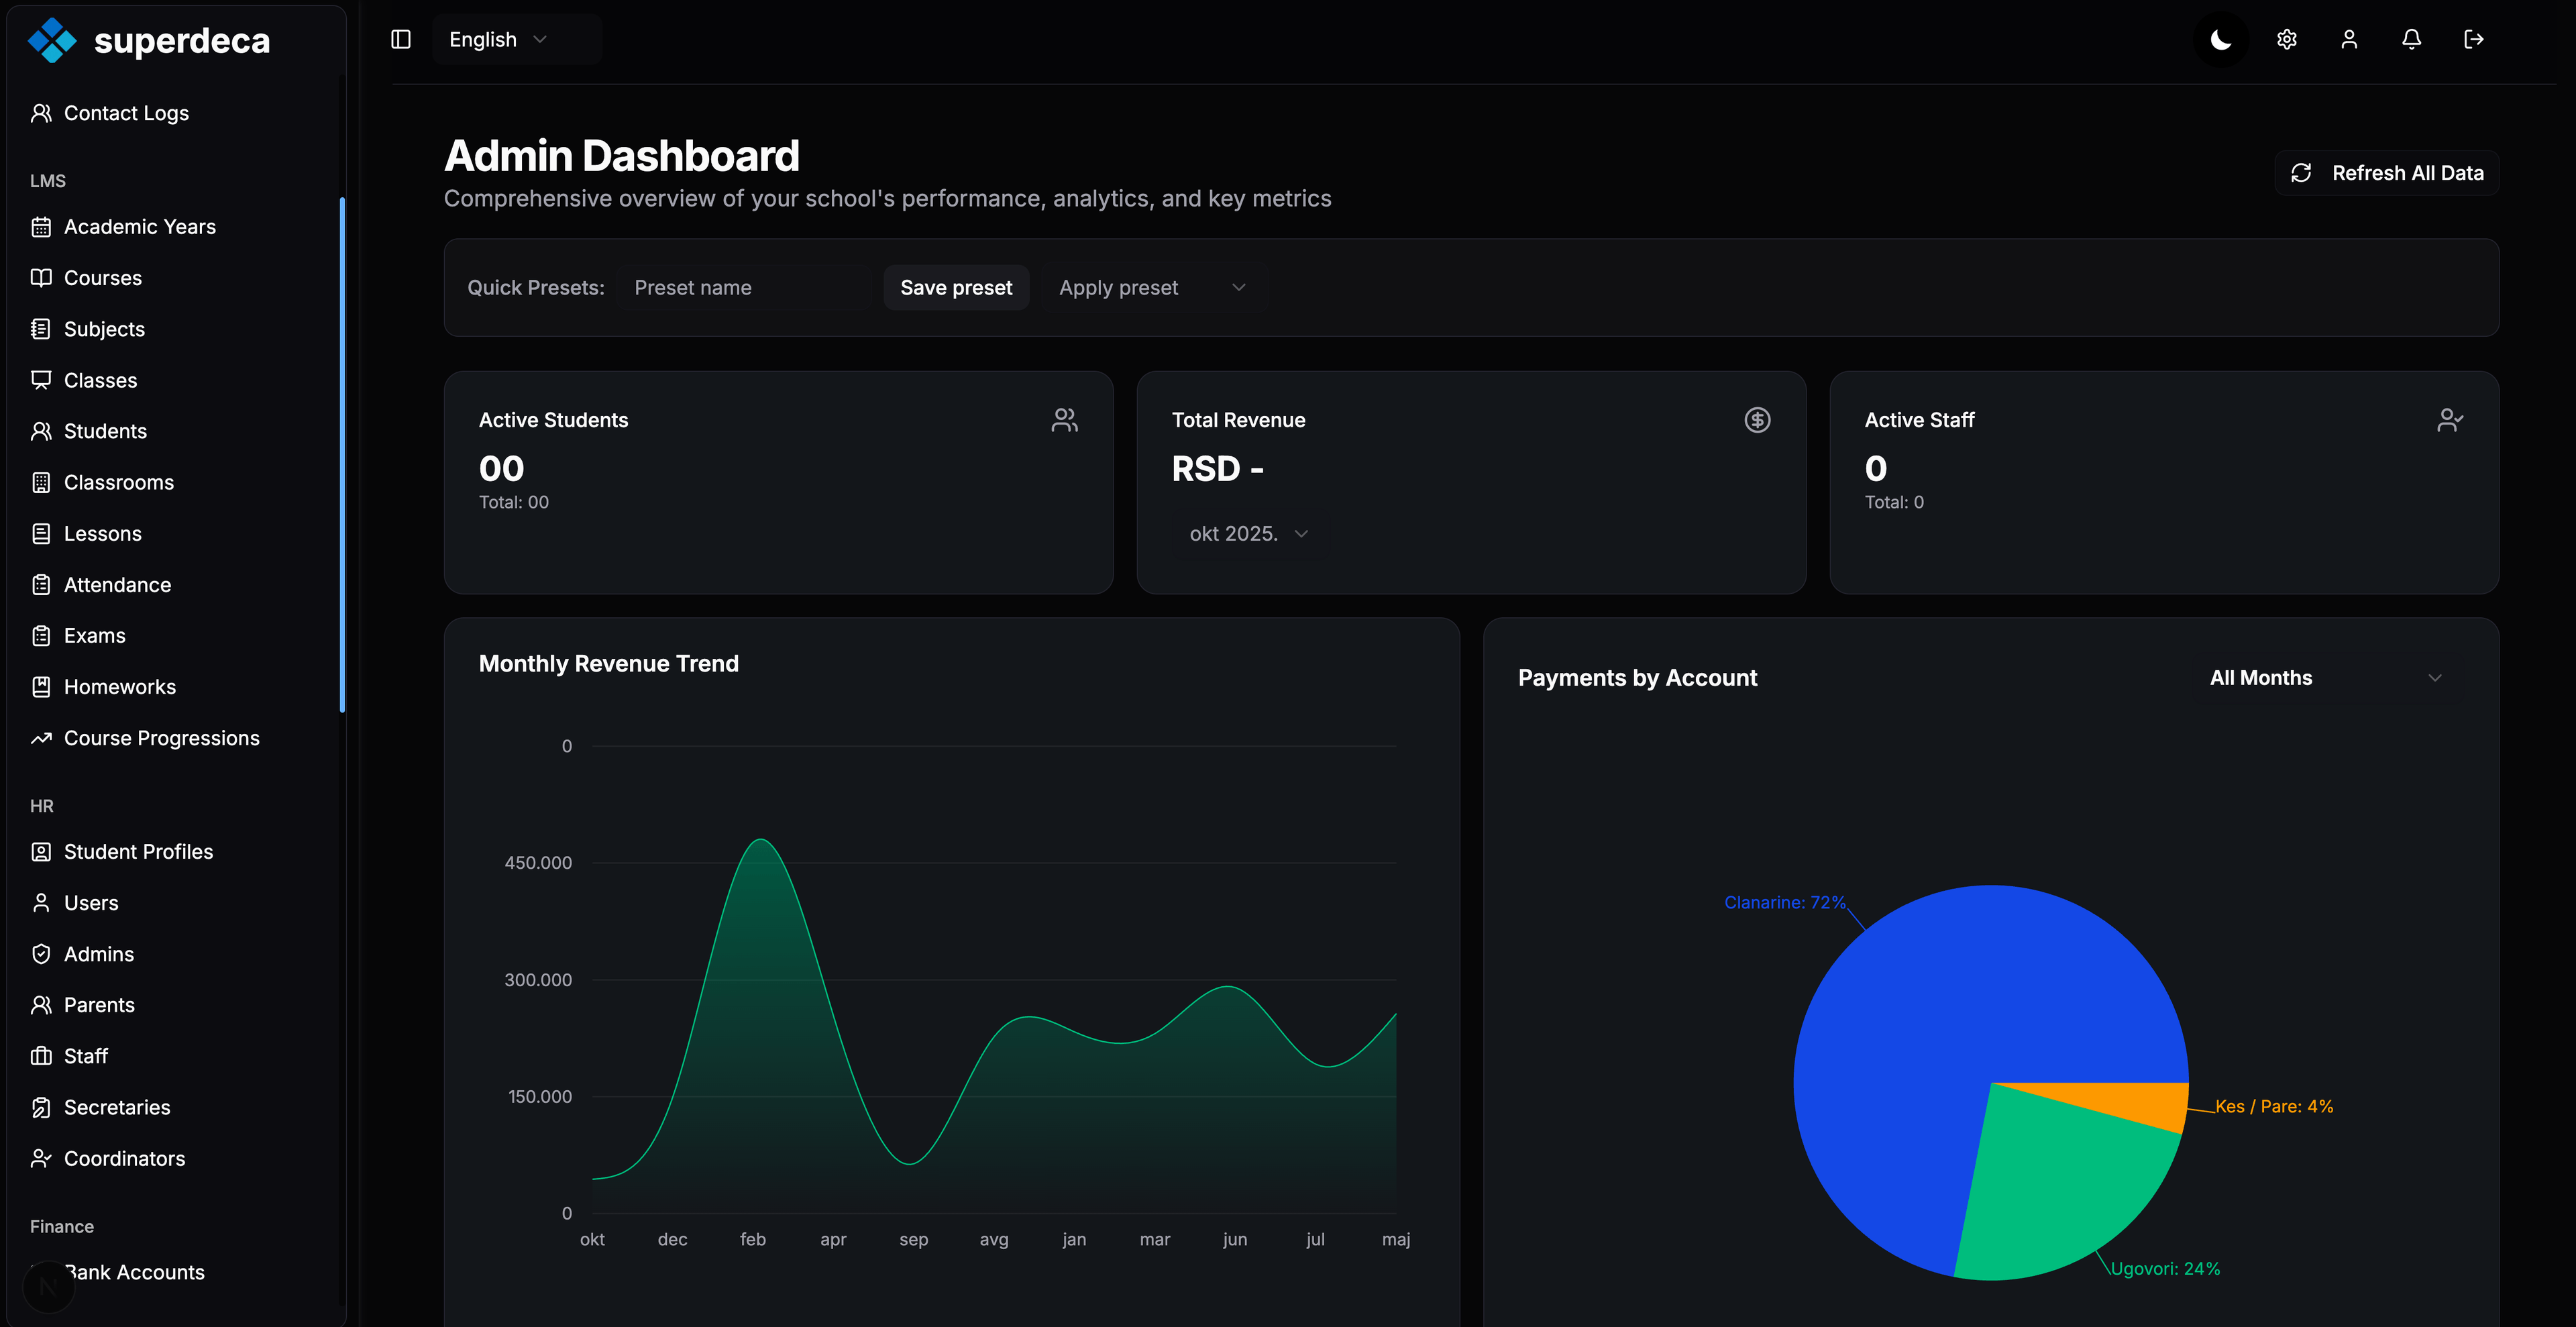Toggle dark mode moon icon
The width and height of the screenshot is (2576, 1327).
tap(2221, 39)
